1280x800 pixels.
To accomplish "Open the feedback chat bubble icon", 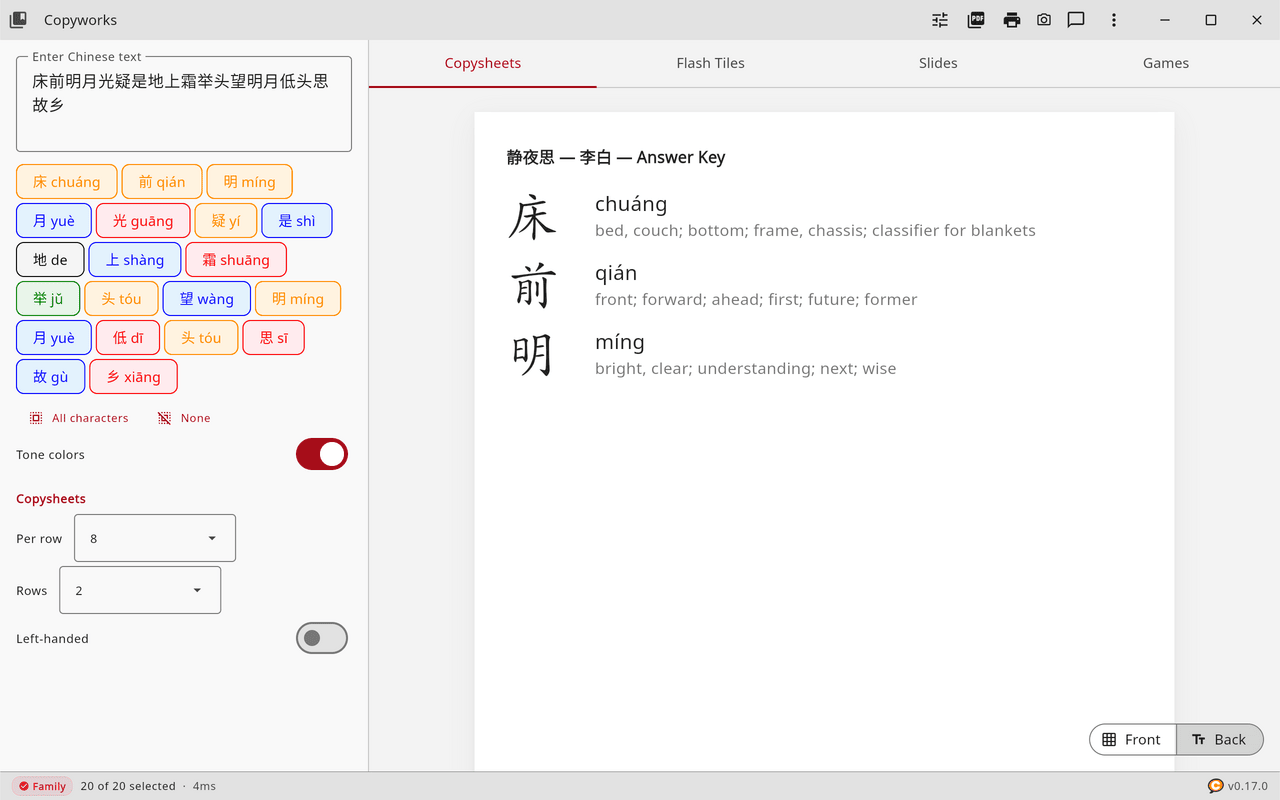I will tap(1076, 20).
